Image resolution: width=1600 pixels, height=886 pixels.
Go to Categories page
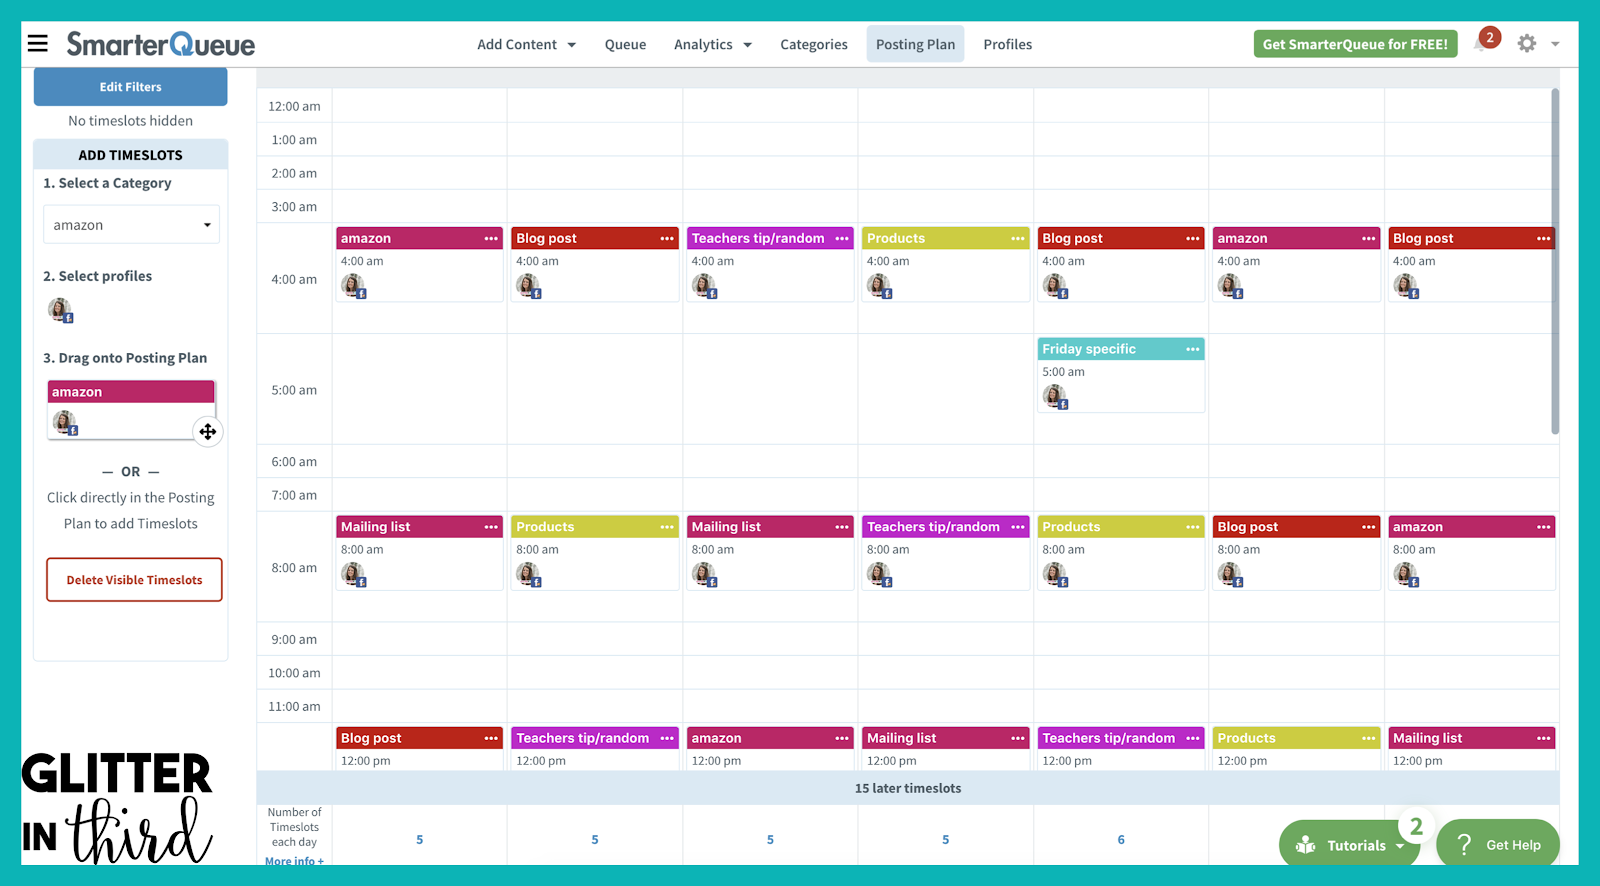[813, 44]
